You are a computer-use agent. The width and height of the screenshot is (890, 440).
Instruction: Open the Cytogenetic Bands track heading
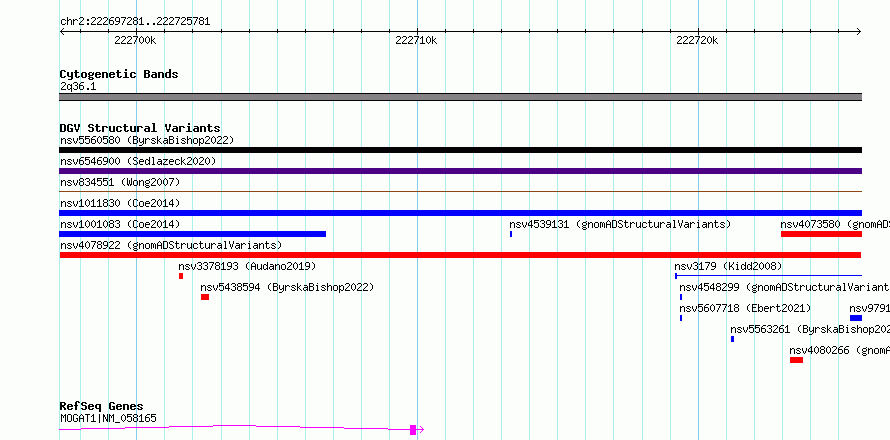pyautogui.click(x=119, y=74)
